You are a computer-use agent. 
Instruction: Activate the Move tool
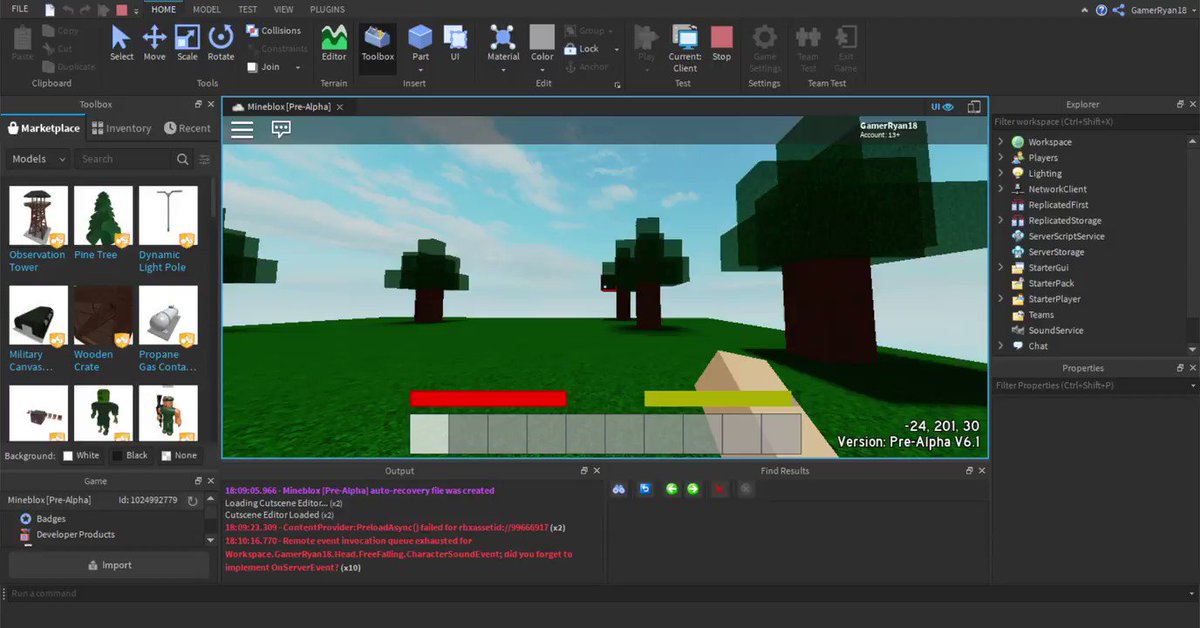pyautogui.click(x=154, y=43)
